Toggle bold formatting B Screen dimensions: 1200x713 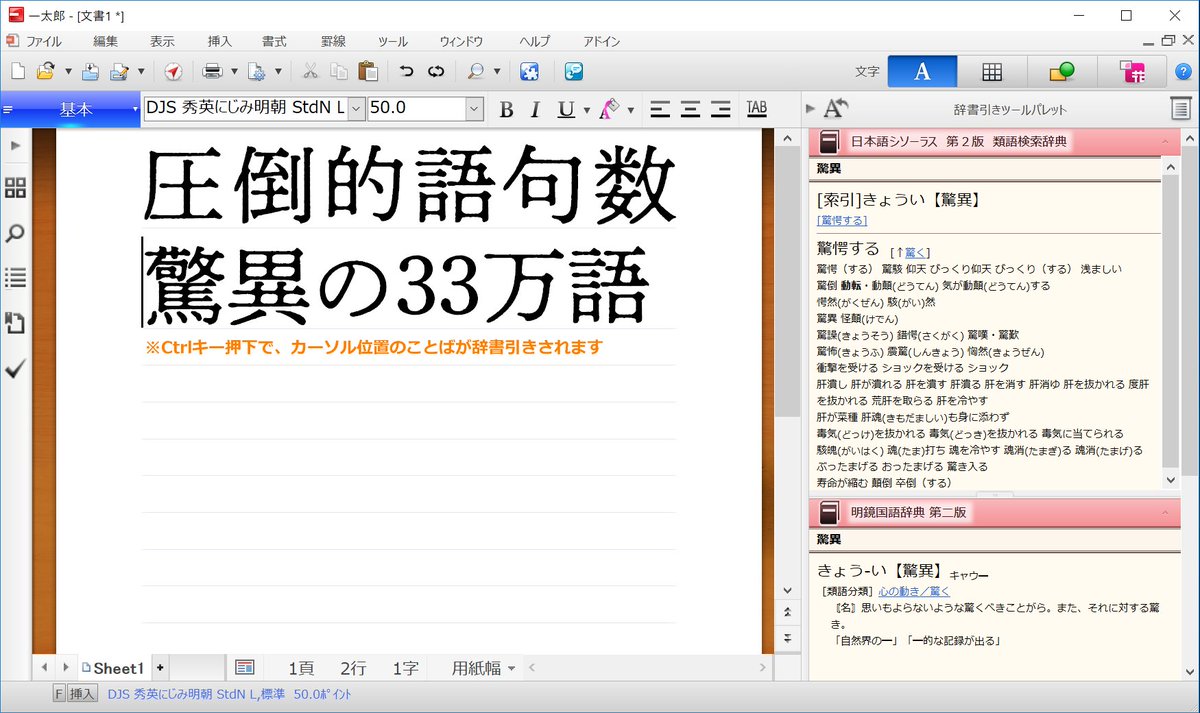coord(506,109)
